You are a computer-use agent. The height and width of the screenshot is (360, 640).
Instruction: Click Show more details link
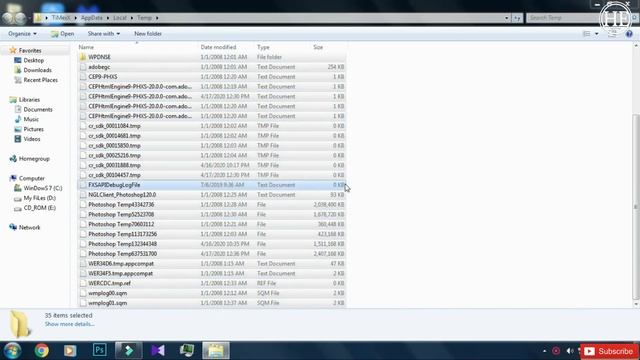click(69, 324)
